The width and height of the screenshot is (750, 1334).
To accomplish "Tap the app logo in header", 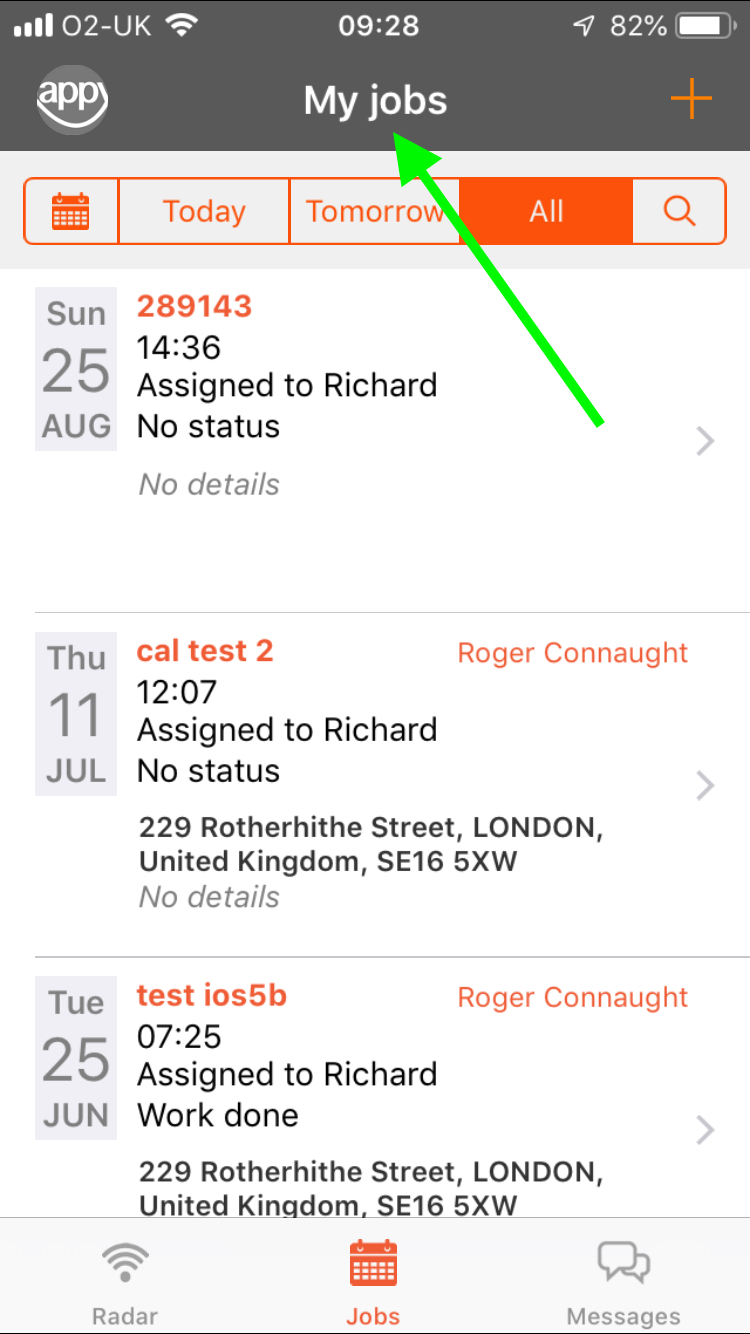I will [x=72, y=99].
